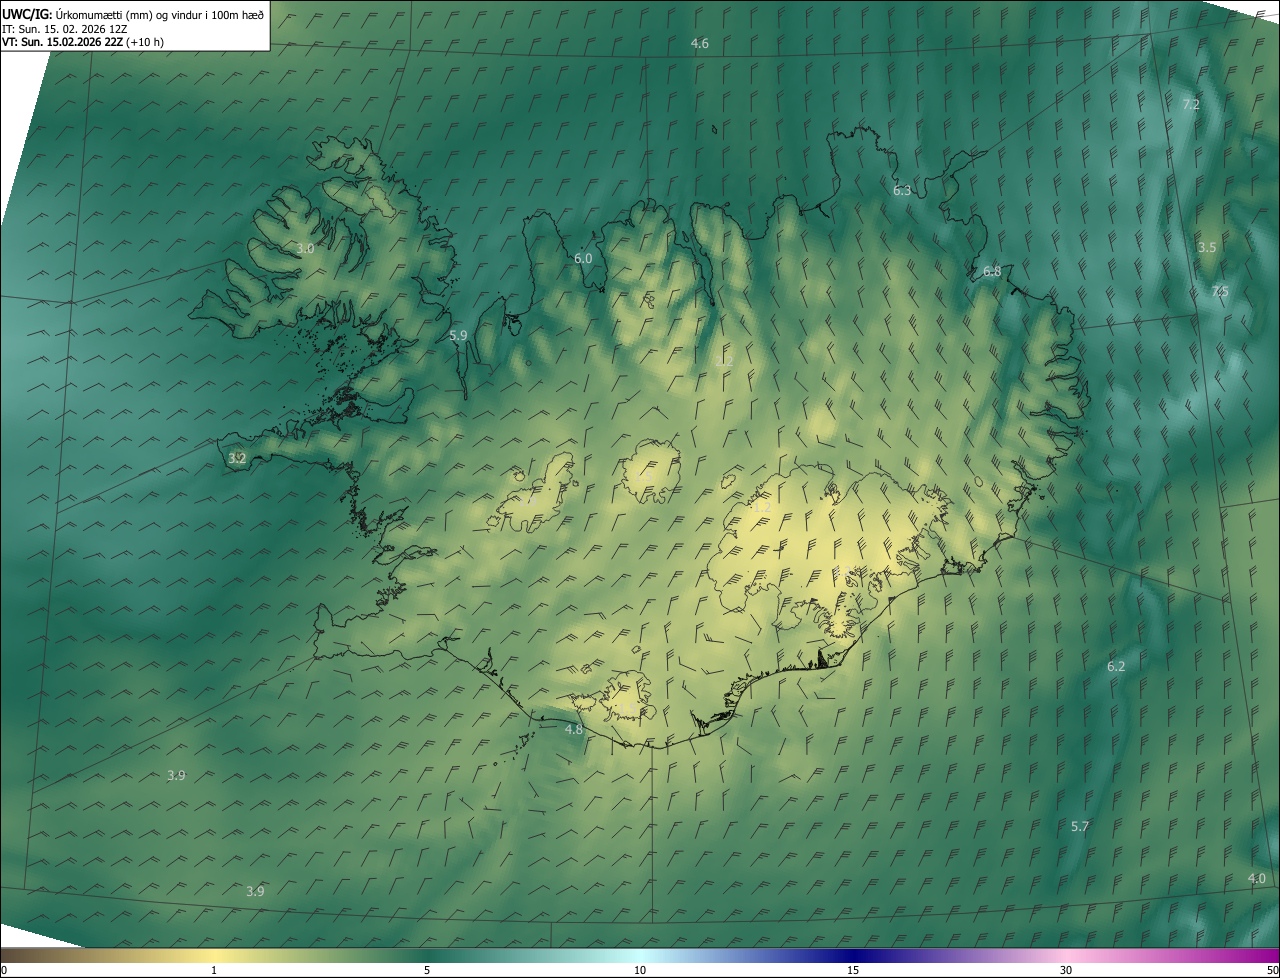
Task: Click the 5.7 value on the map
Action: coord(1080,826)
